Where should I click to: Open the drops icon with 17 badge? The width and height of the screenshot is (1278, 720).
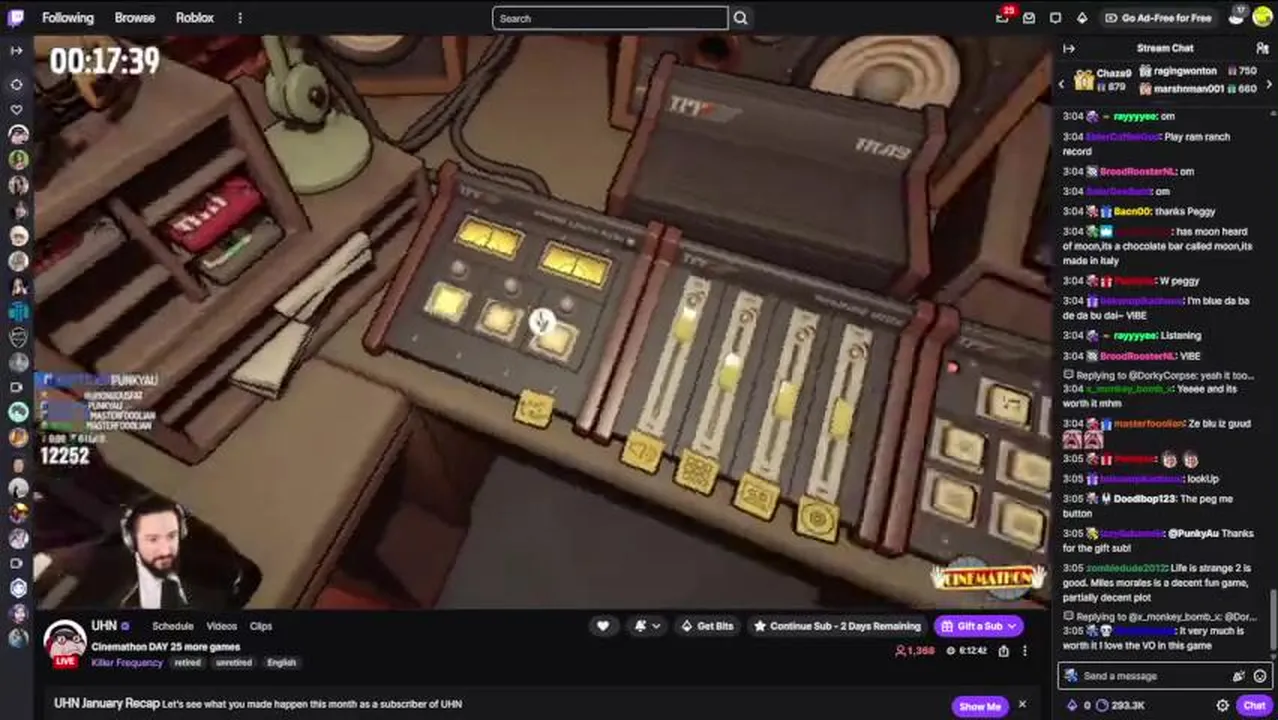[x=1238, y=16]
